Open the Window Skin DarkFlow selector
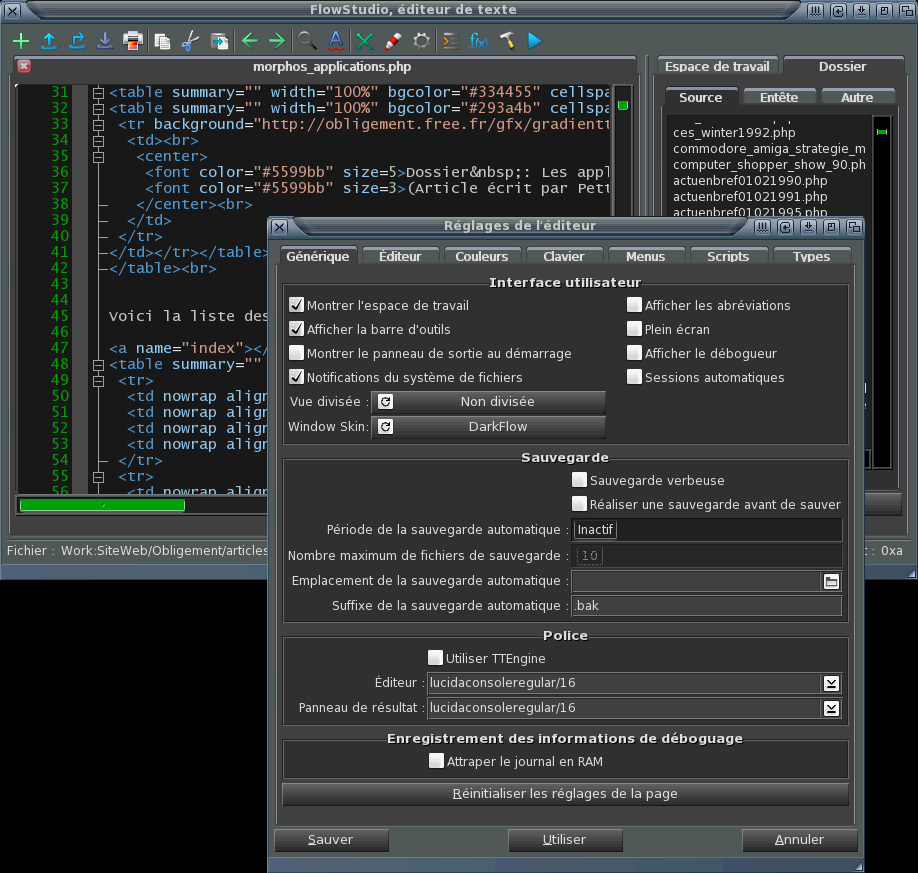 click(488, 427)
